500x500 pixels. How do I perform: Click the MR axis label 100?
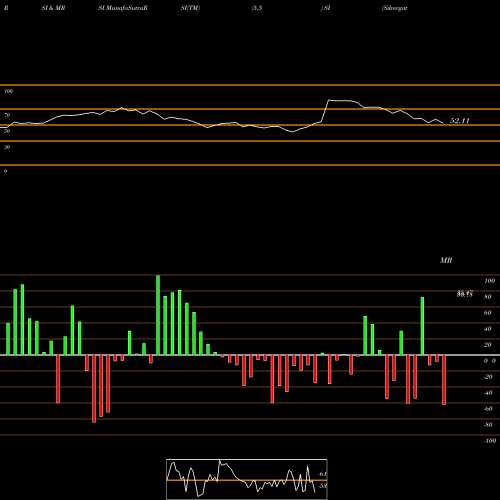click(x=489, y=281)
